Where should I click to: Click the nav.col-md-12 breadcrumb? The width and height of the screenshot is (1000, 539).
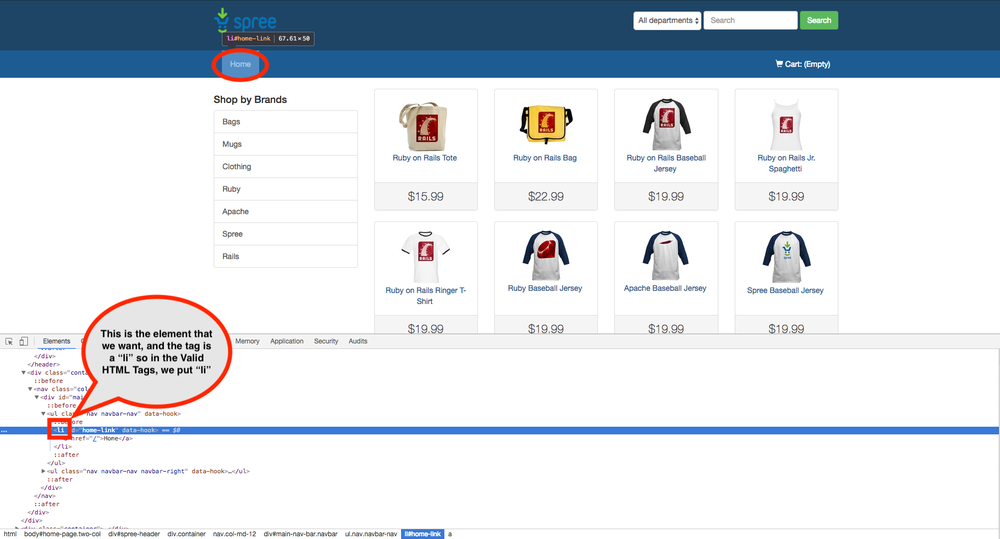pyautogui.click(x=235, y=534)
